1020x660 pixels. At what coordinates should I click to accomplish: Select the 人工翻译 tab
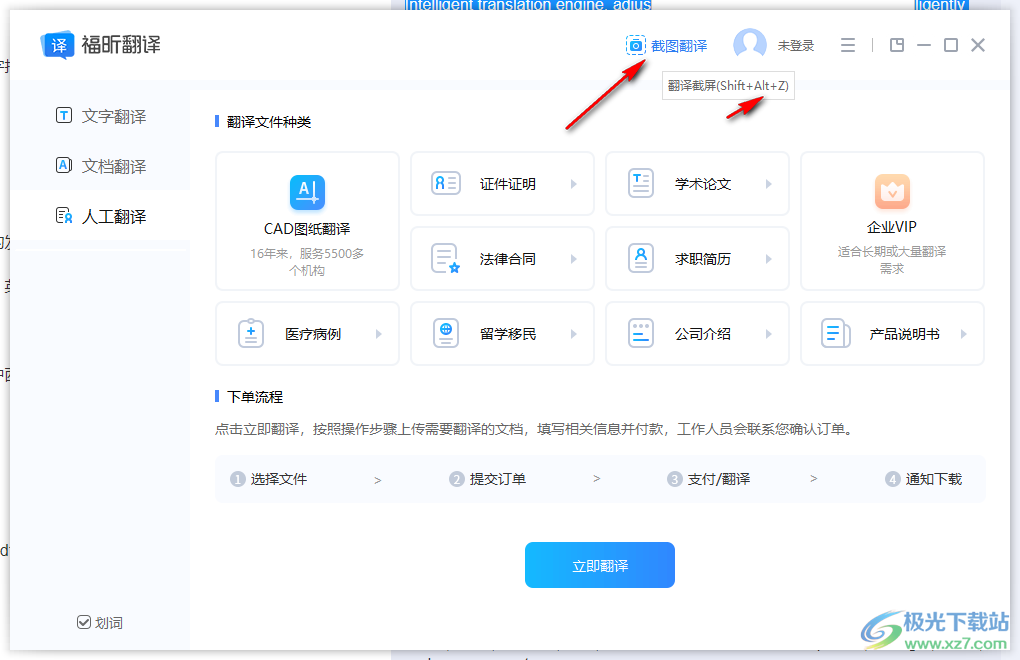click(100, 216)
